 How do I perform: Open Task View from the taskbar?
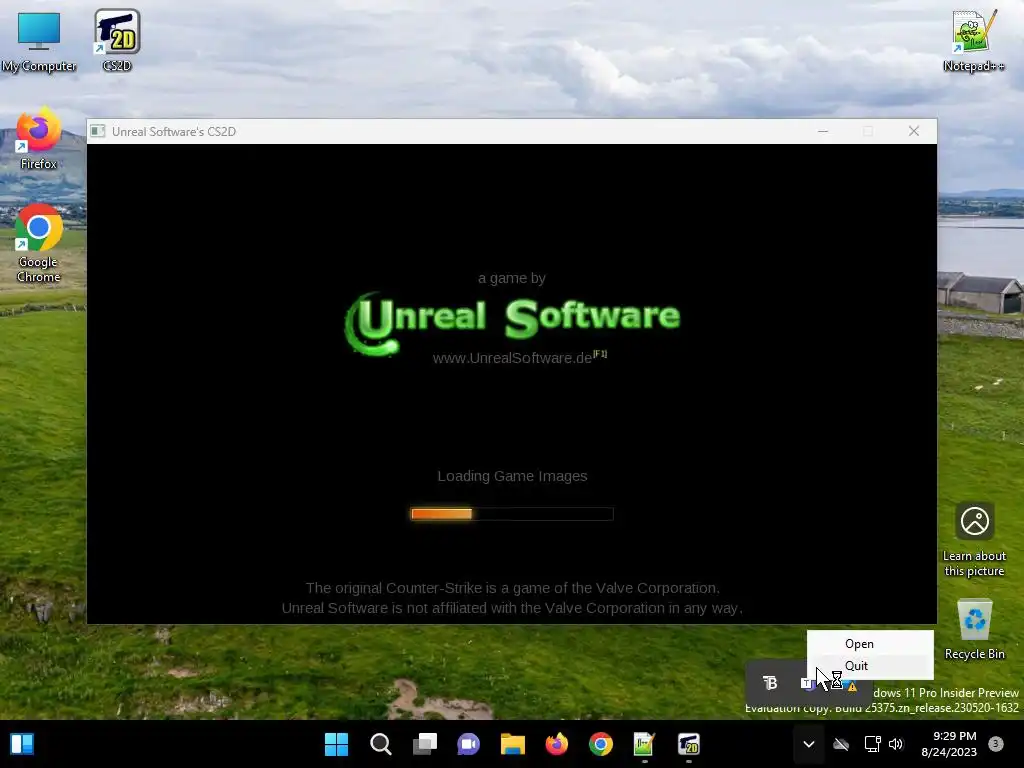click(424, 744)
